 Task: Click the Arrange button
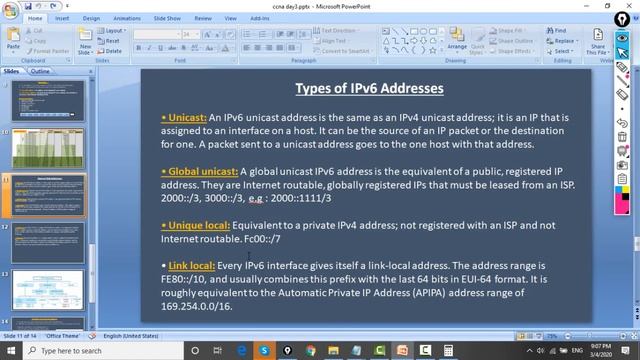(x=457, y=39)
